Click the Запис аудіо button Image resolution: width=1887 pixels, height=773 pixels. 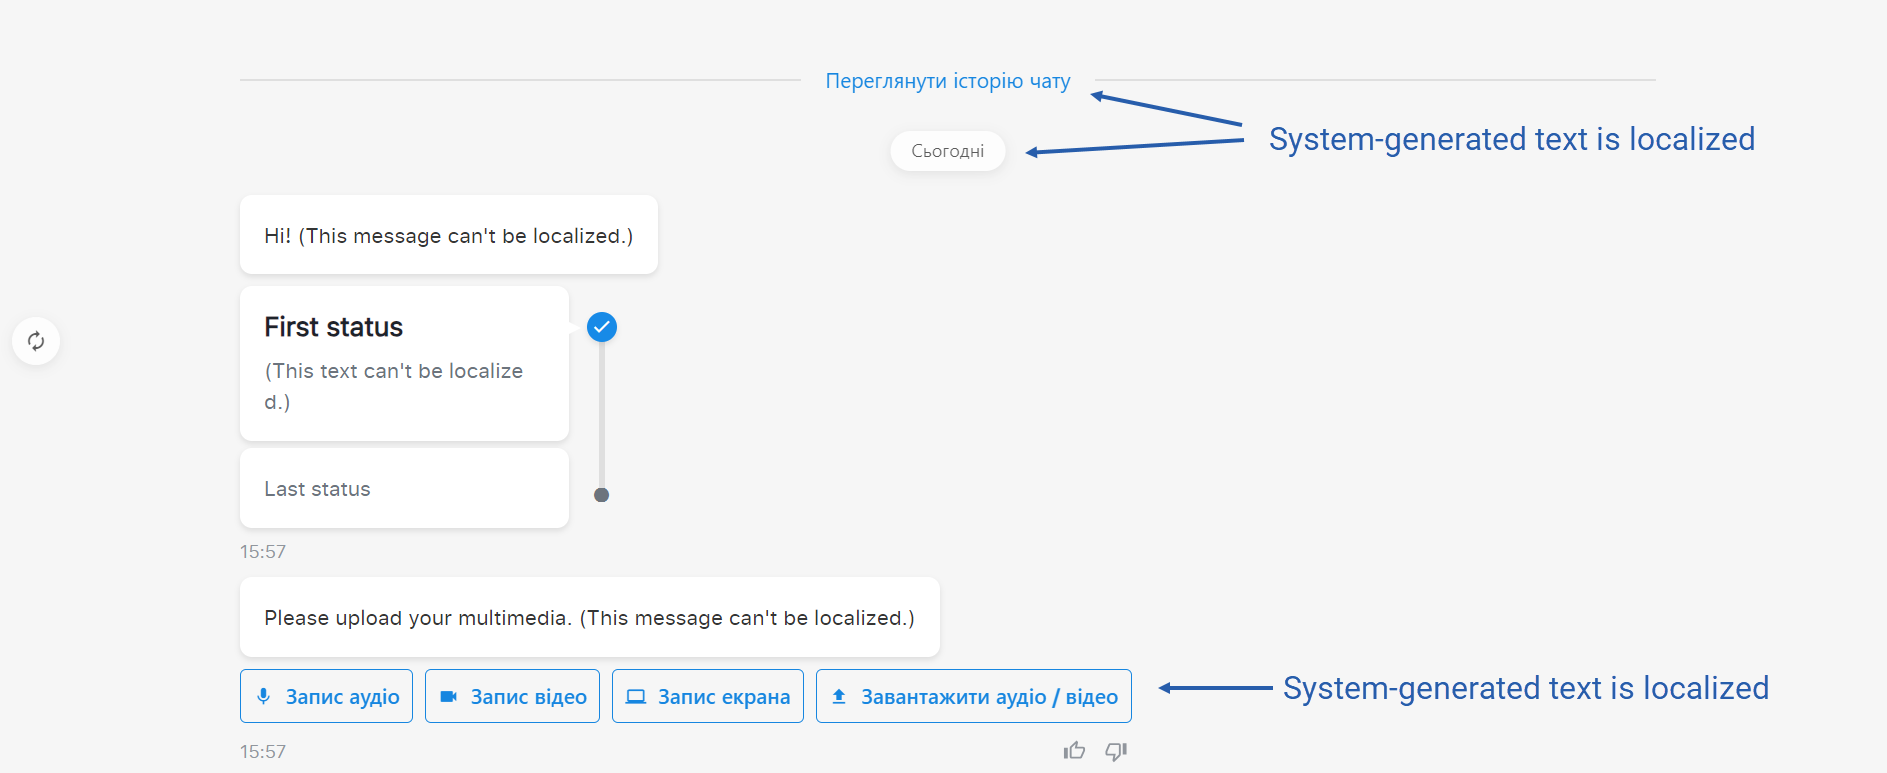pyautogui.click(x=326, y=696)
